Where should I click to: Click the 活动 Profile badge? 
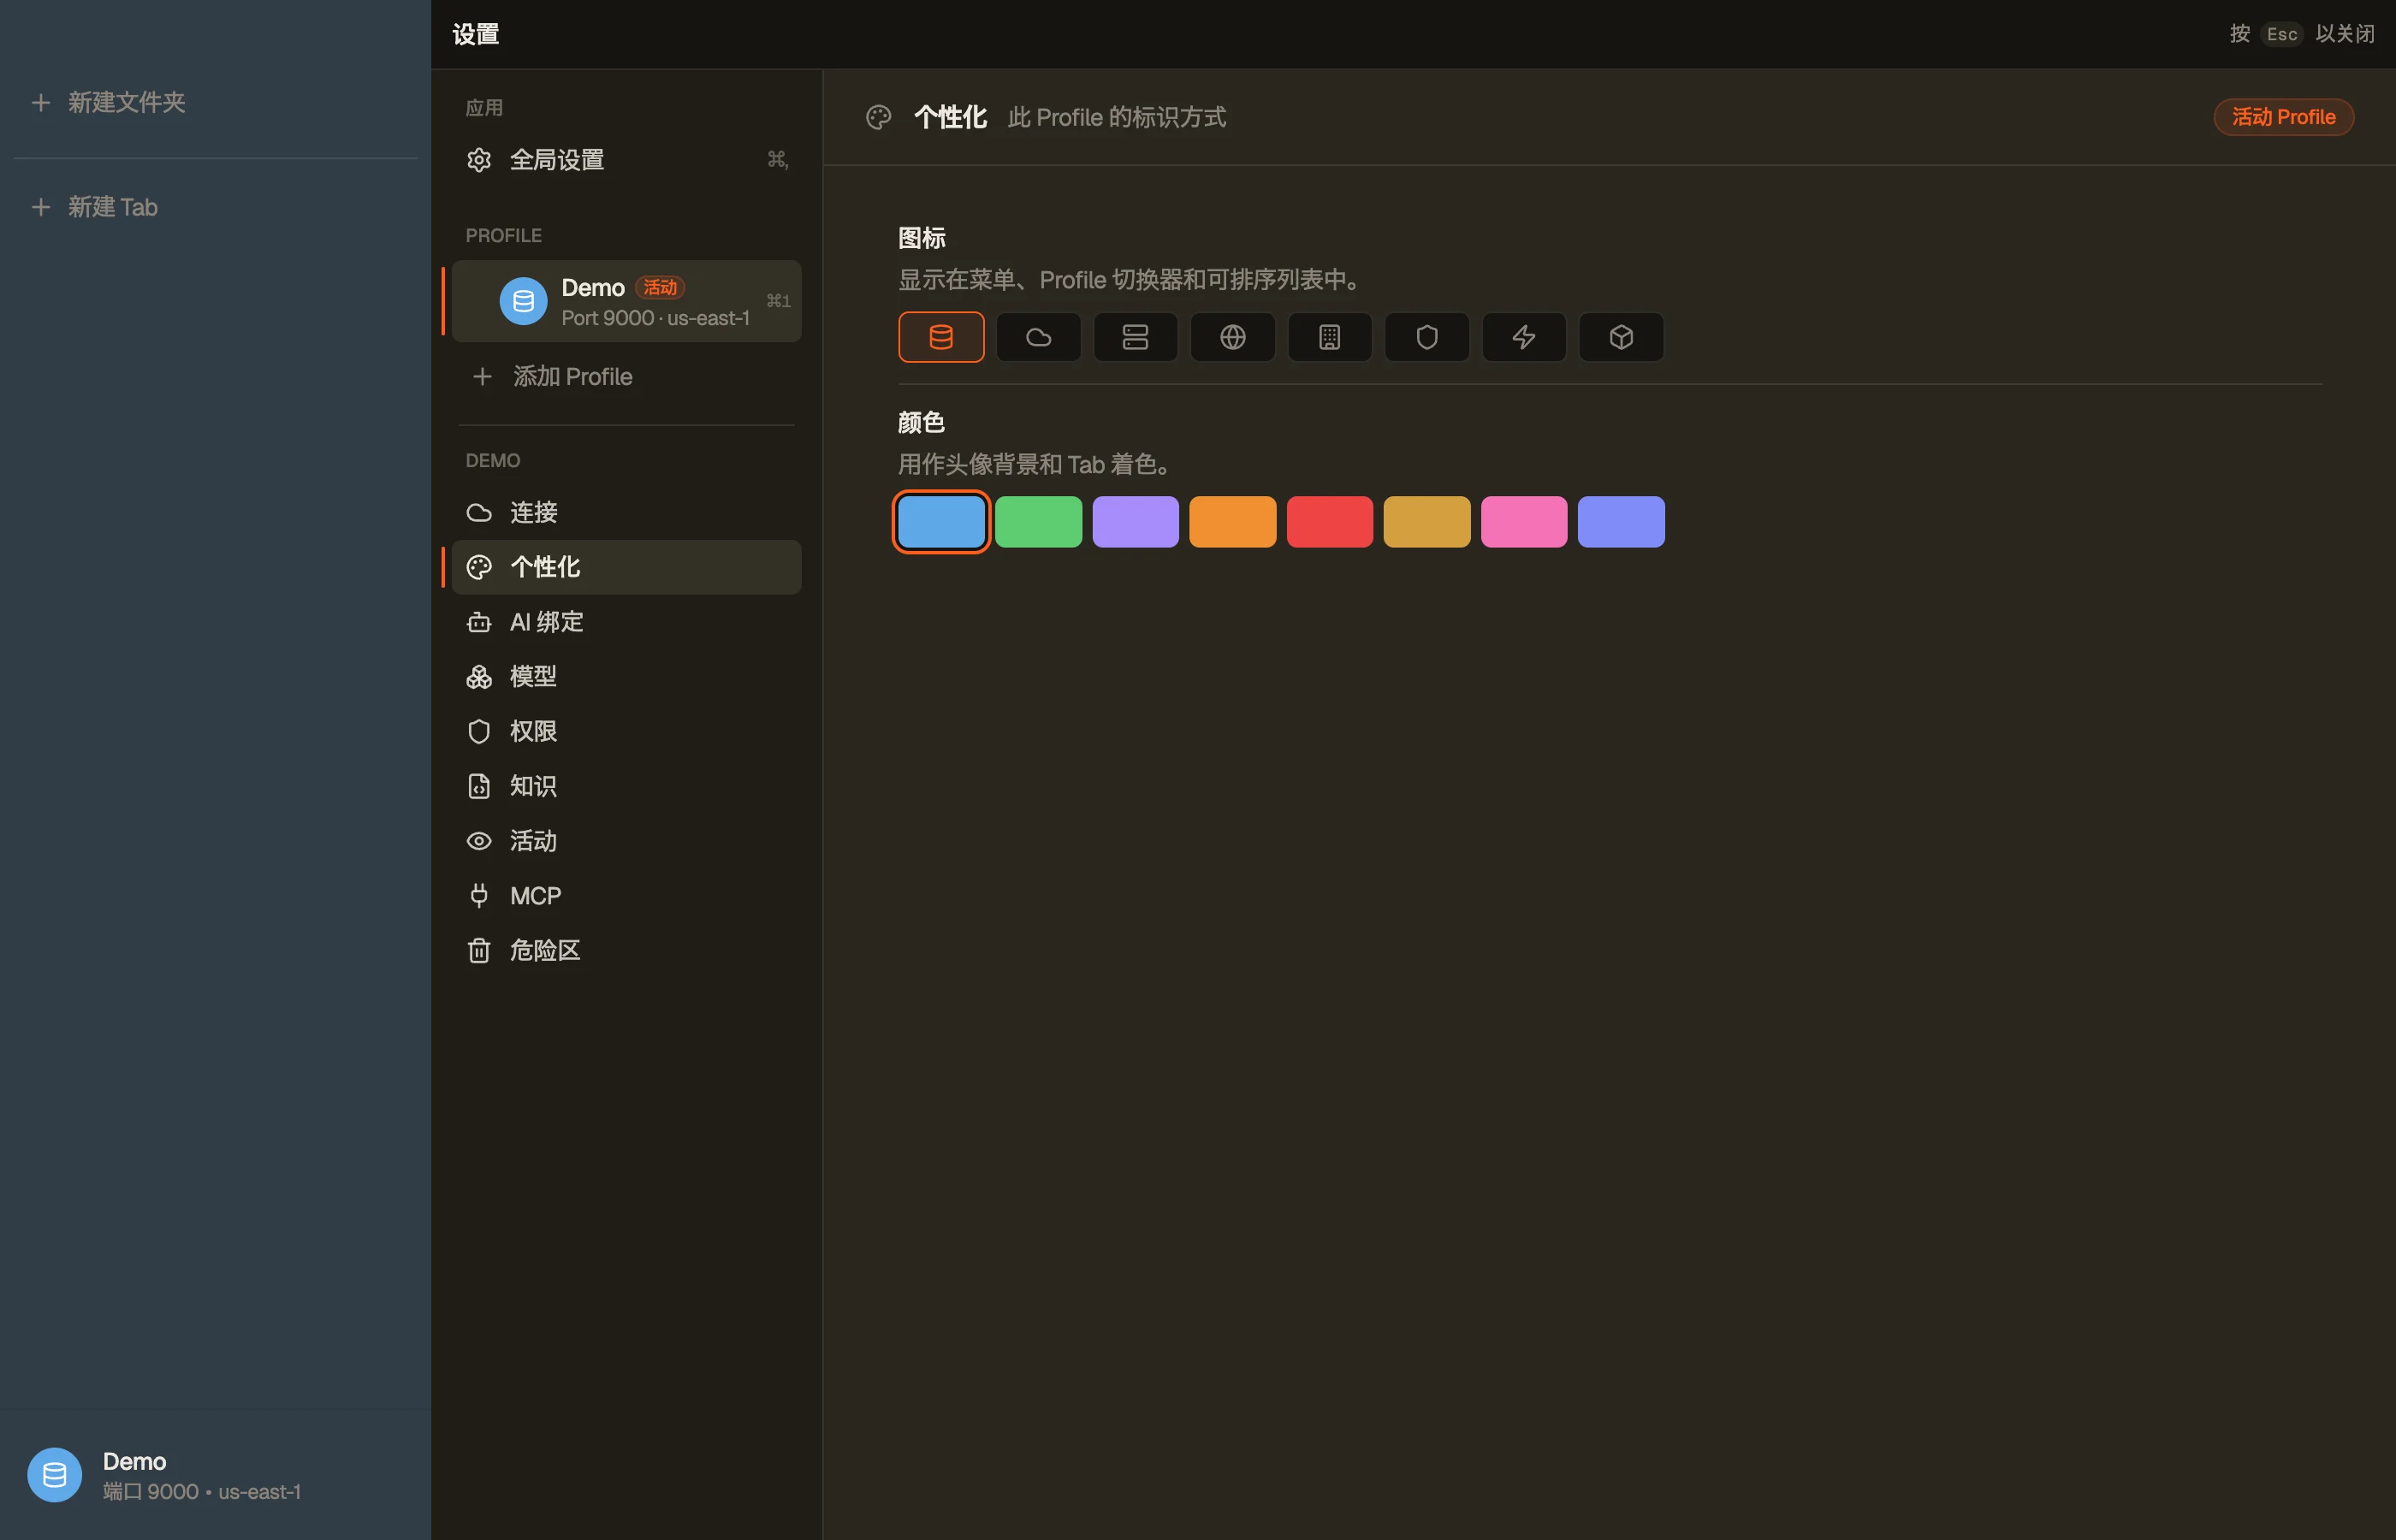[x=2283, y=117]
